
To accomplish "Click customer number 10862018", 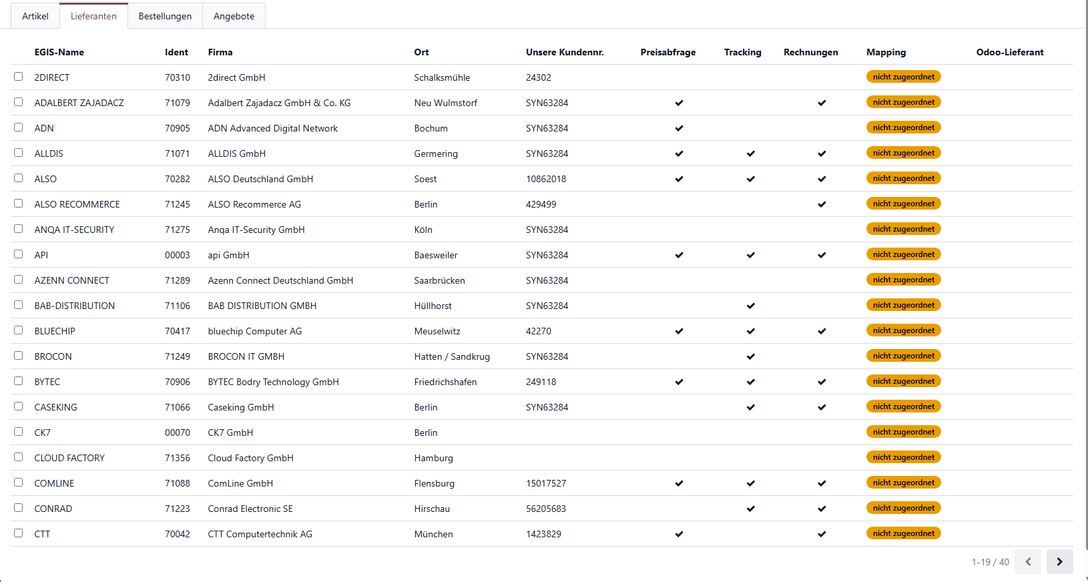I will 546,179.
